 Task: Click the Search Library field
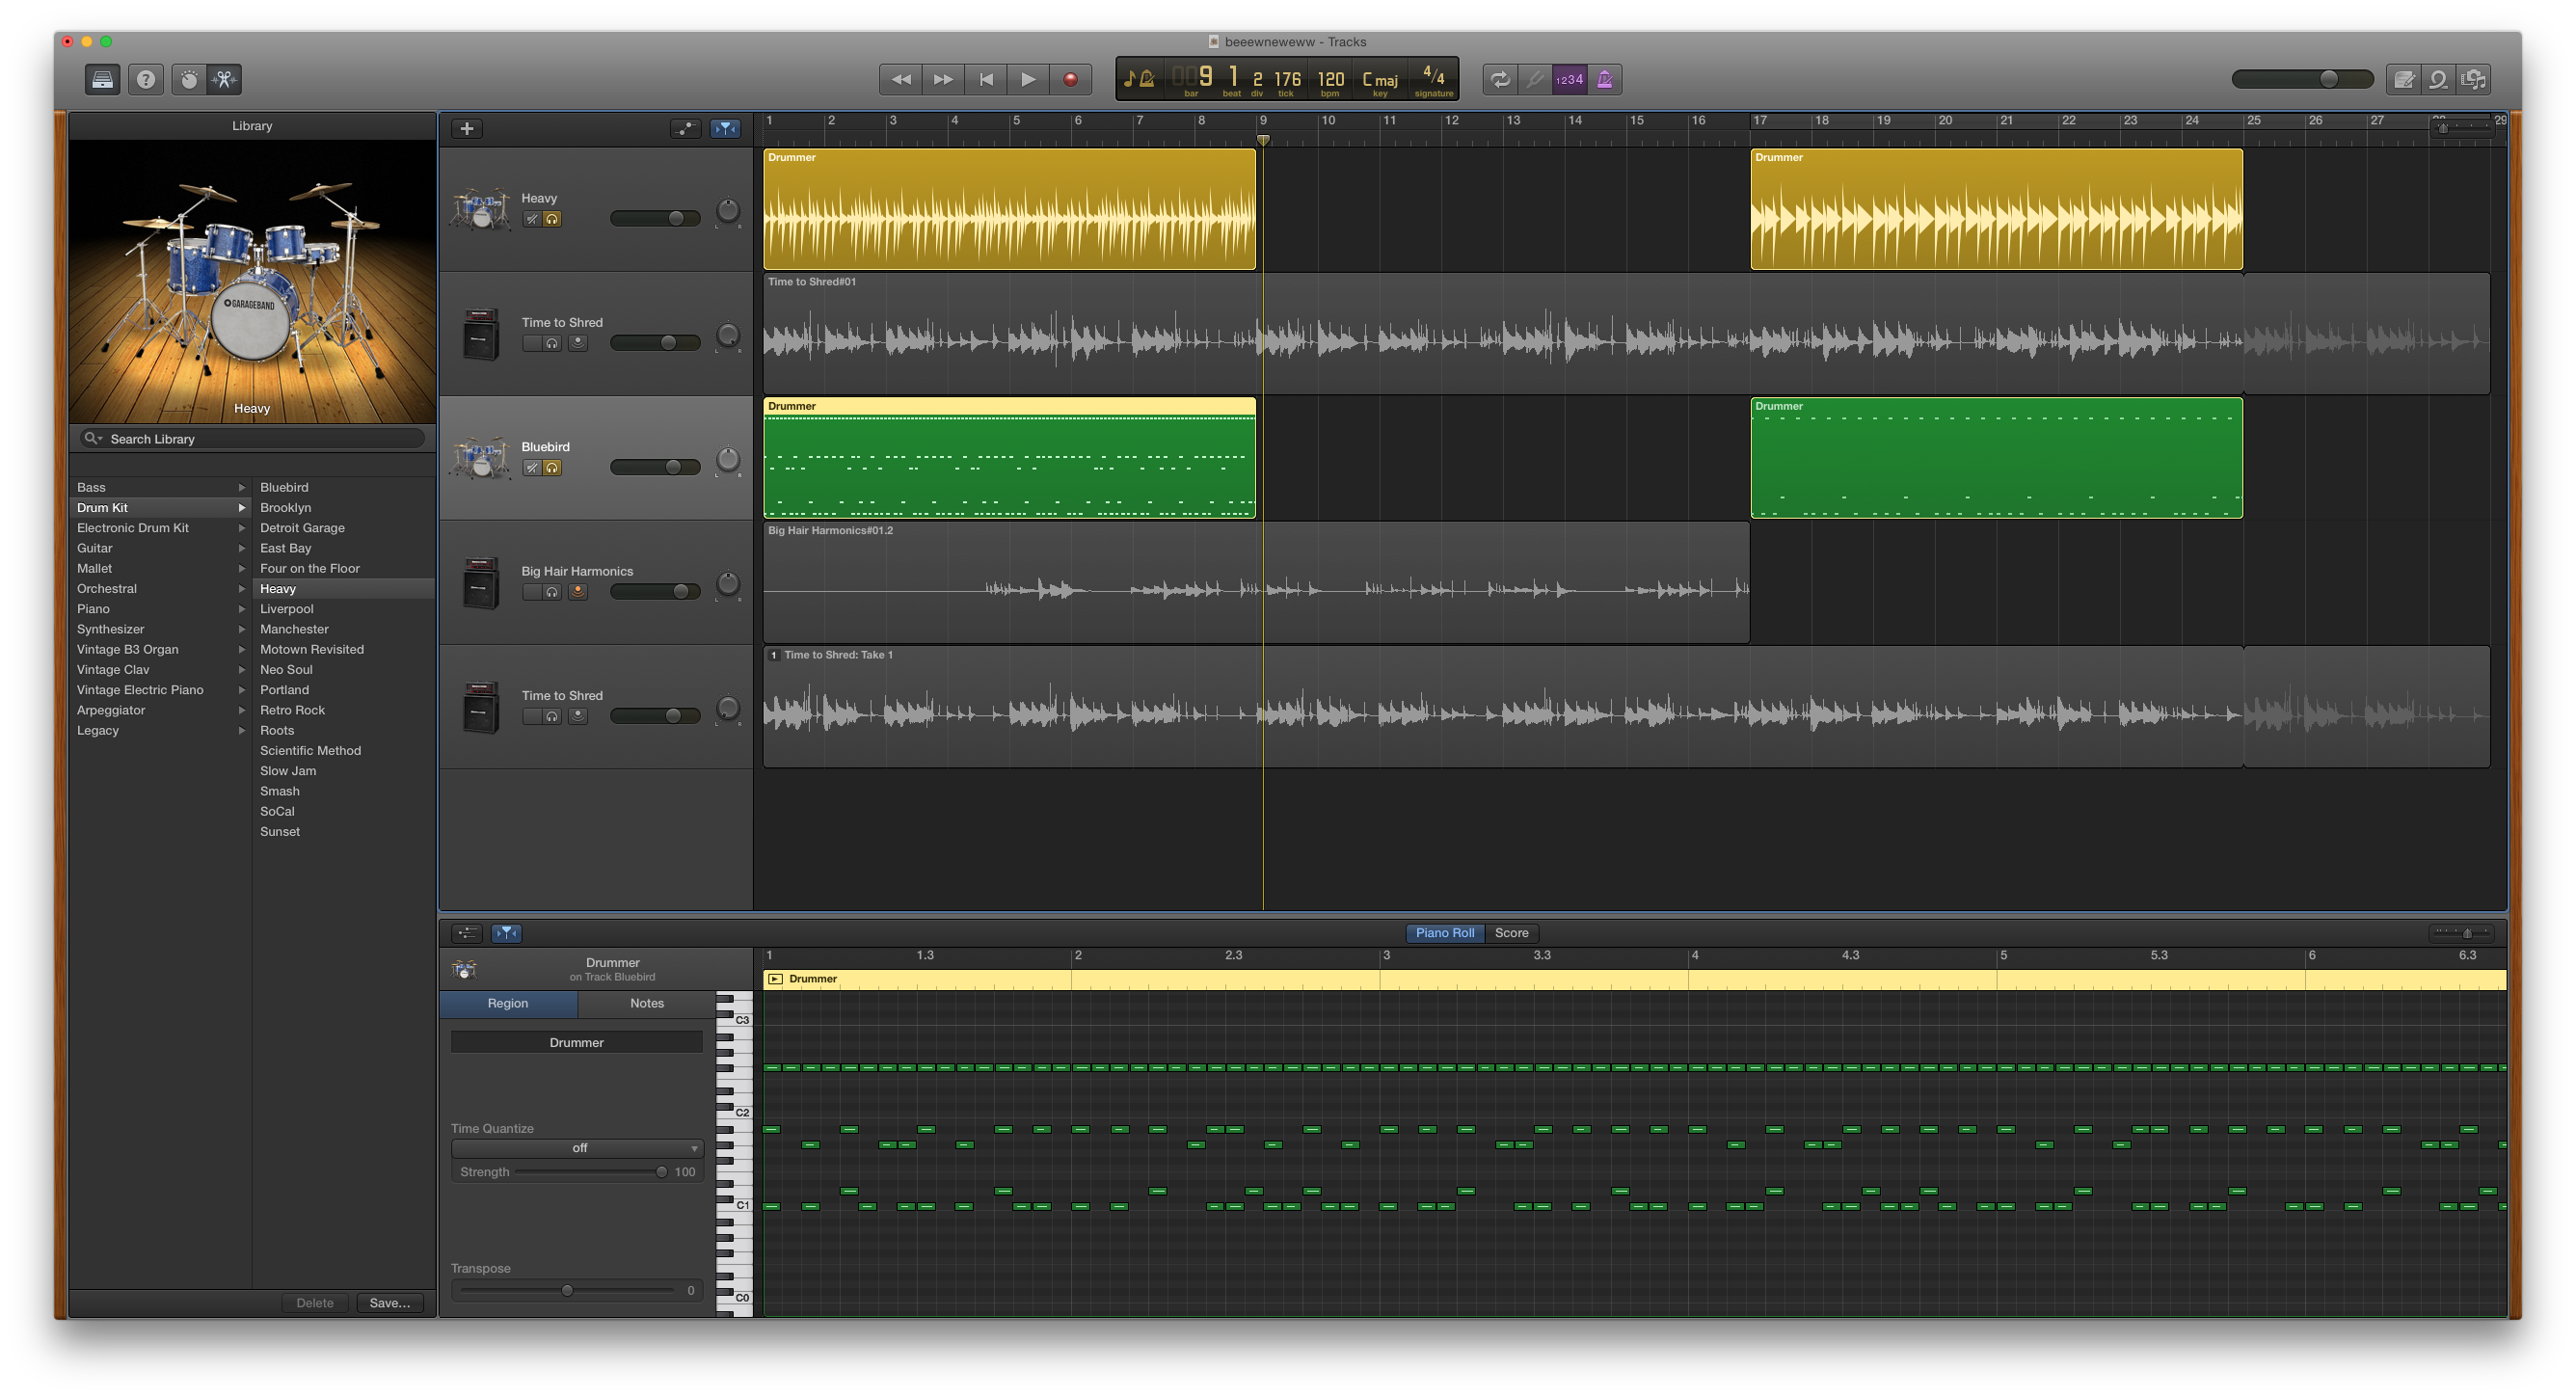252,439
